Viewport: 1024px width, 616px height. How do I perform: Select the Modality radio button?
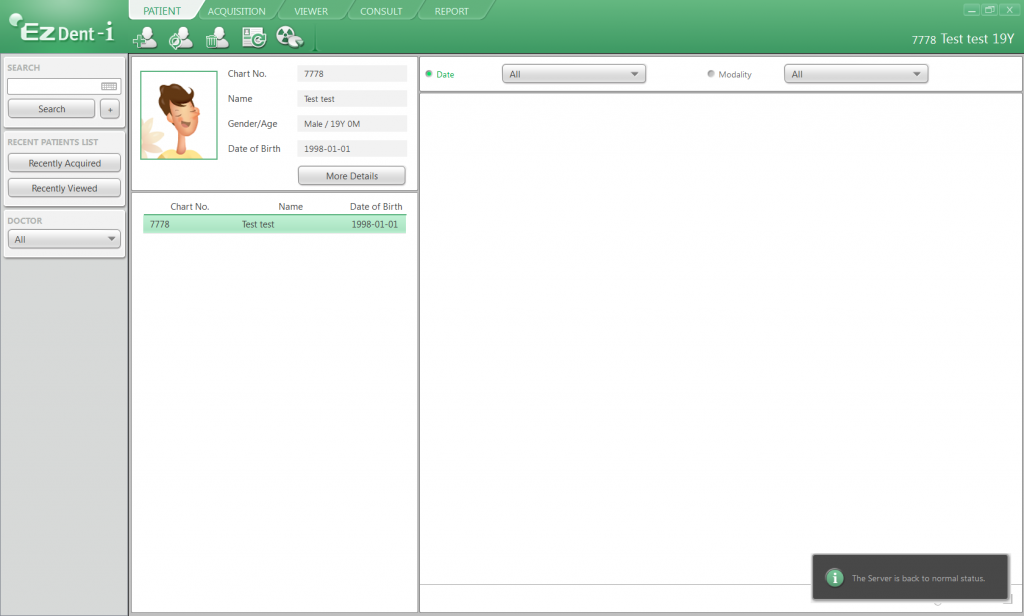tap(711, 74)
